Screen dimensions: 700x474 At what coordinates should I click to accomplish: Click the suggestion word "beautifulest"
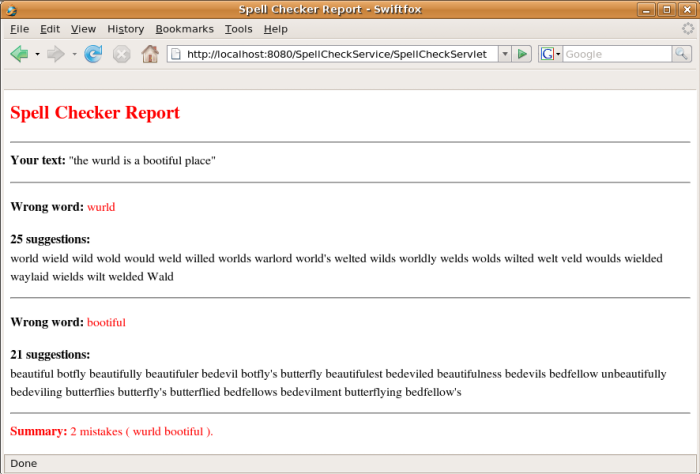pyautogui.click(x=354, y=374)
